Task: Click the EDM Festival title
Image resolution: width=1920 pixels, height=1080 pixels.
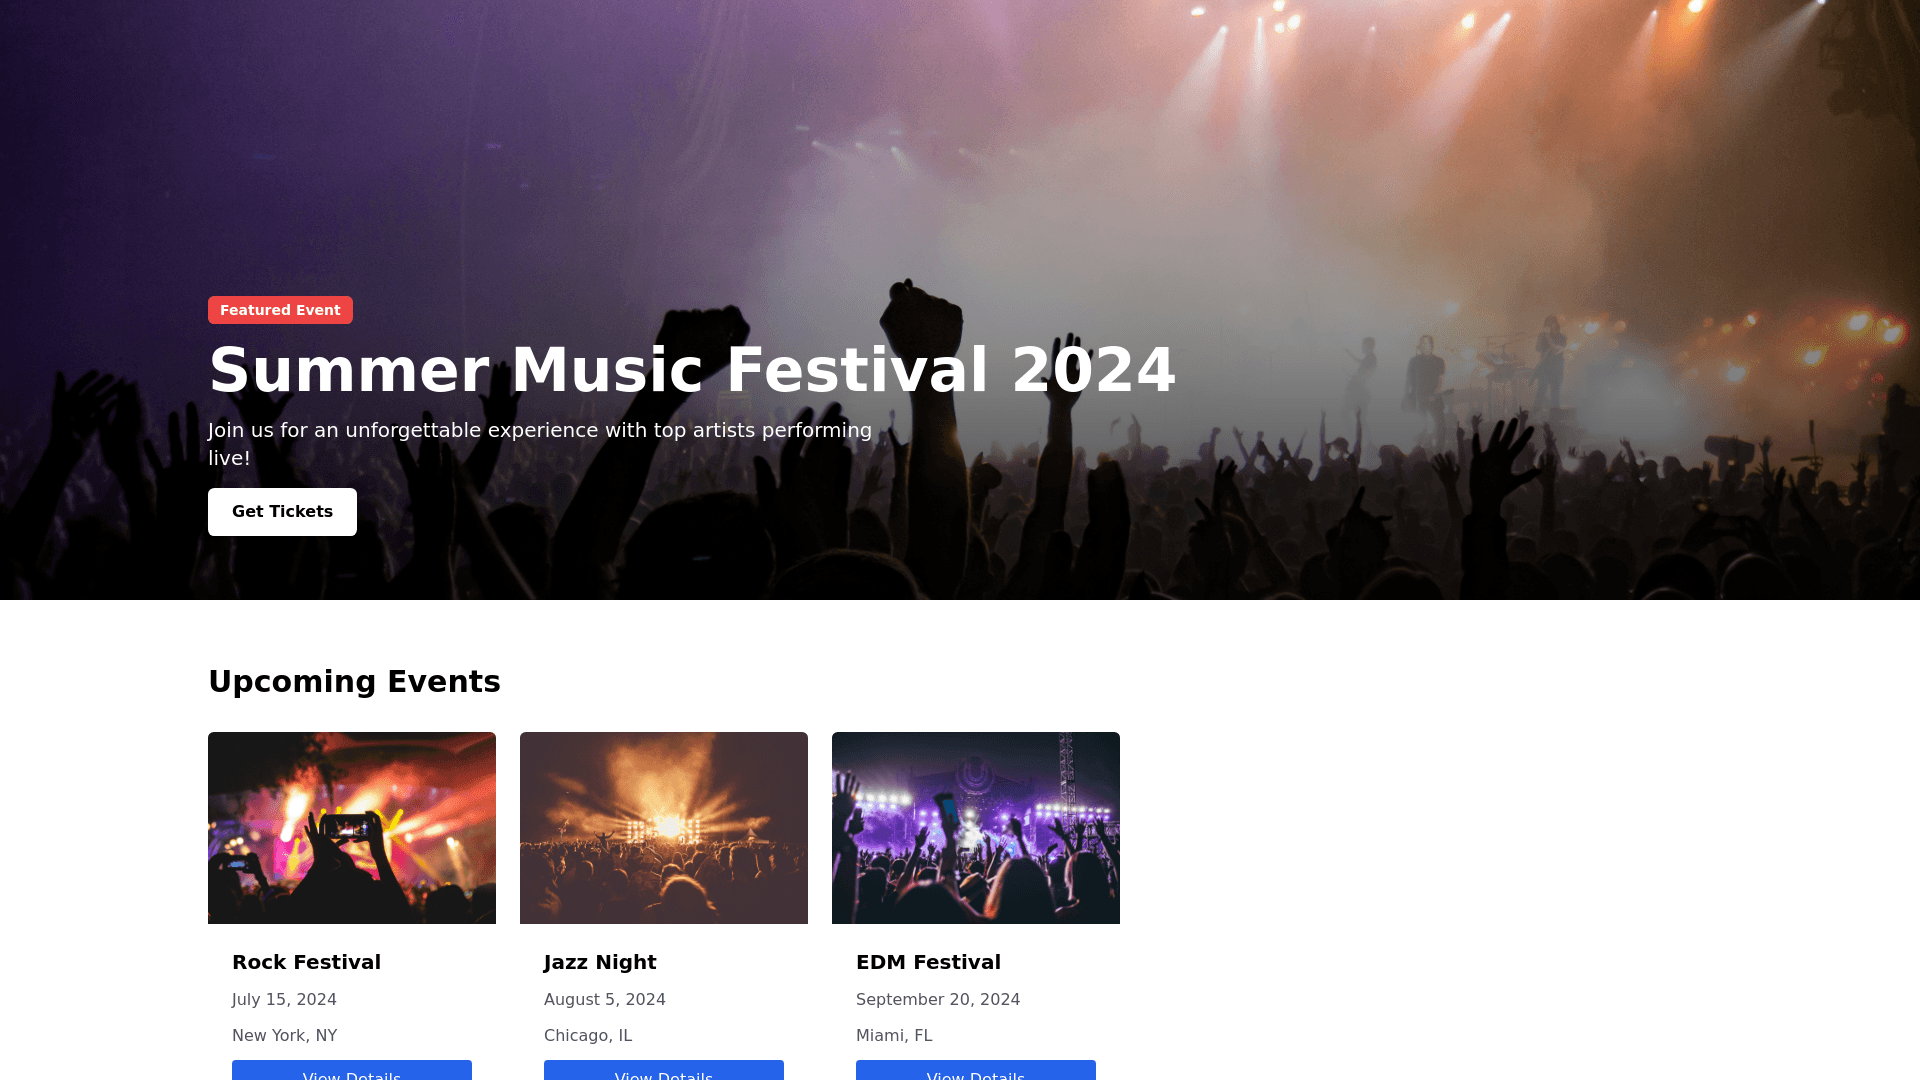Action: point(928,962)
